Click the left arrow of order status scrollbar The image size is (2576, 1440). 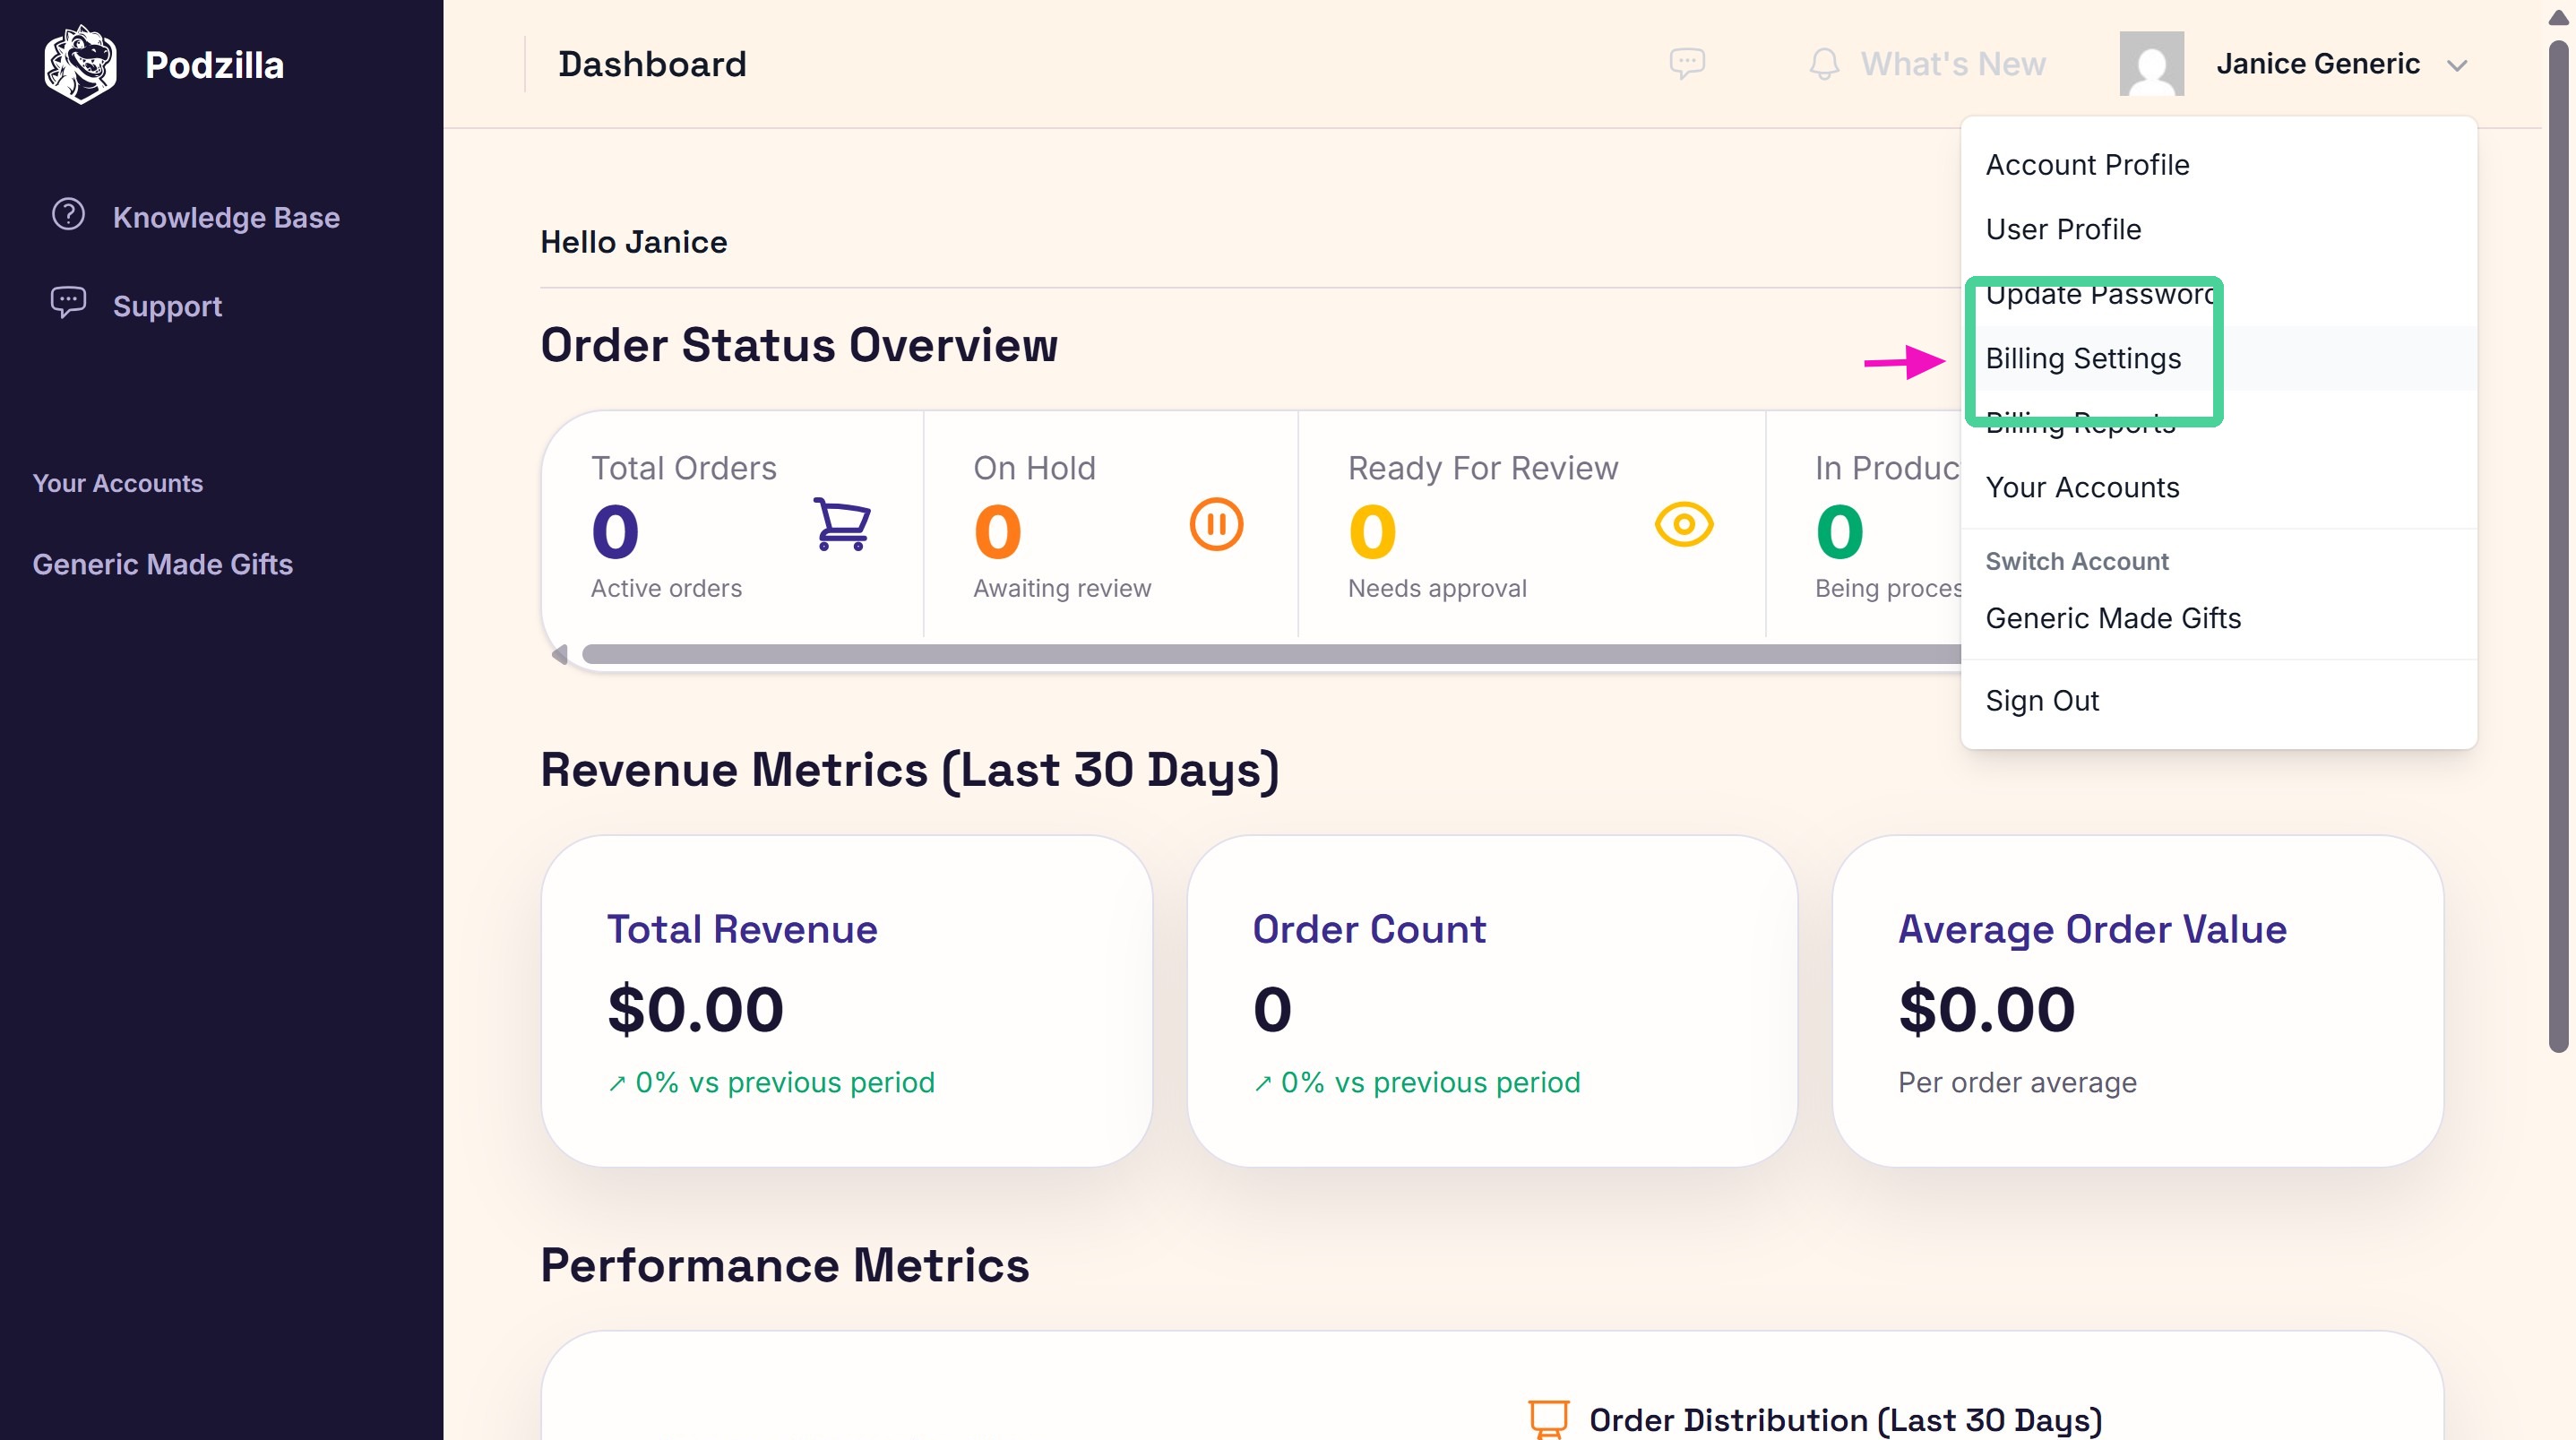(560, 654)
